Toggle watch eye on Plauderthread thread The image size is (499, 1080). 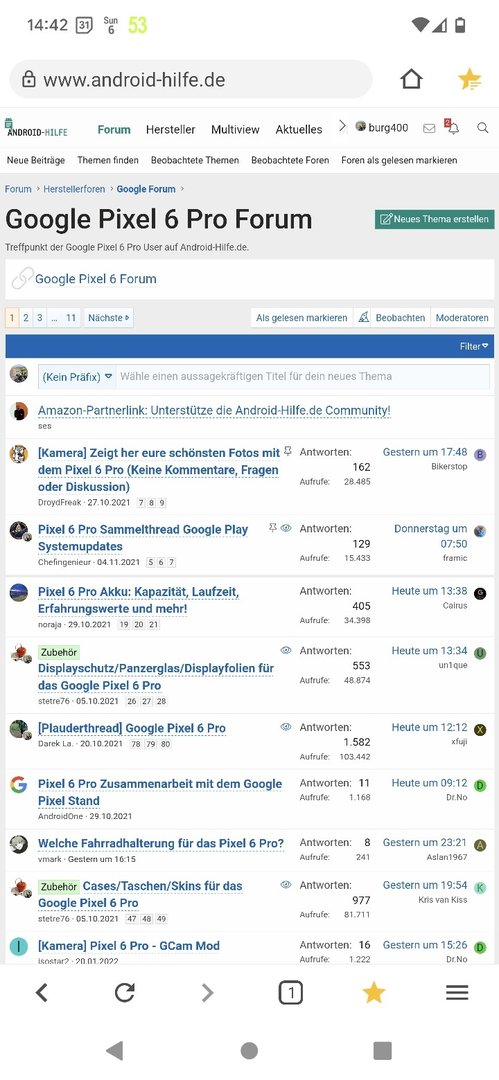click(286, 727)
